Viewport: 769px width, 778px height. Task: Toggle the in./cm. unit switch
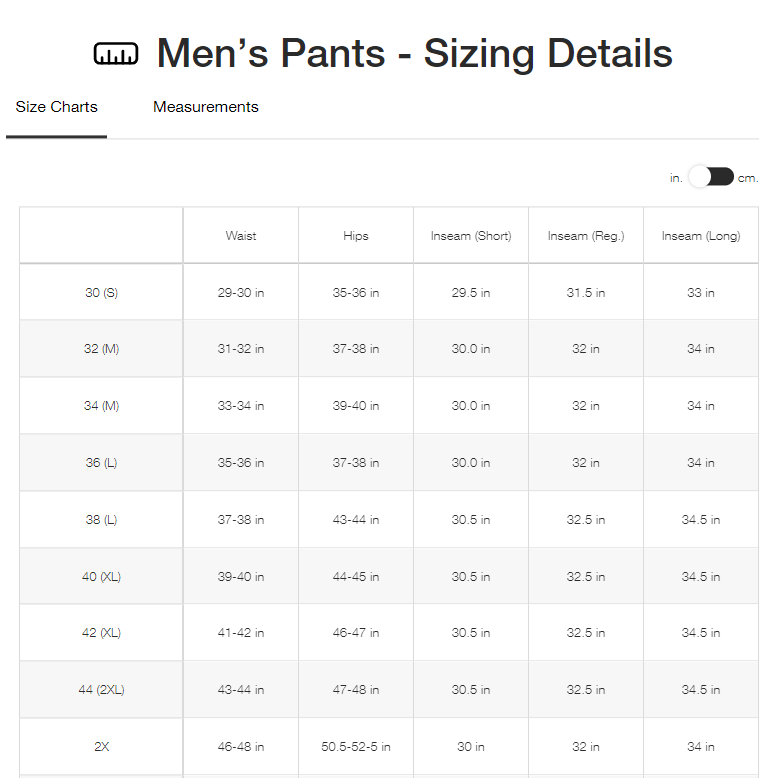pos(711,177)
